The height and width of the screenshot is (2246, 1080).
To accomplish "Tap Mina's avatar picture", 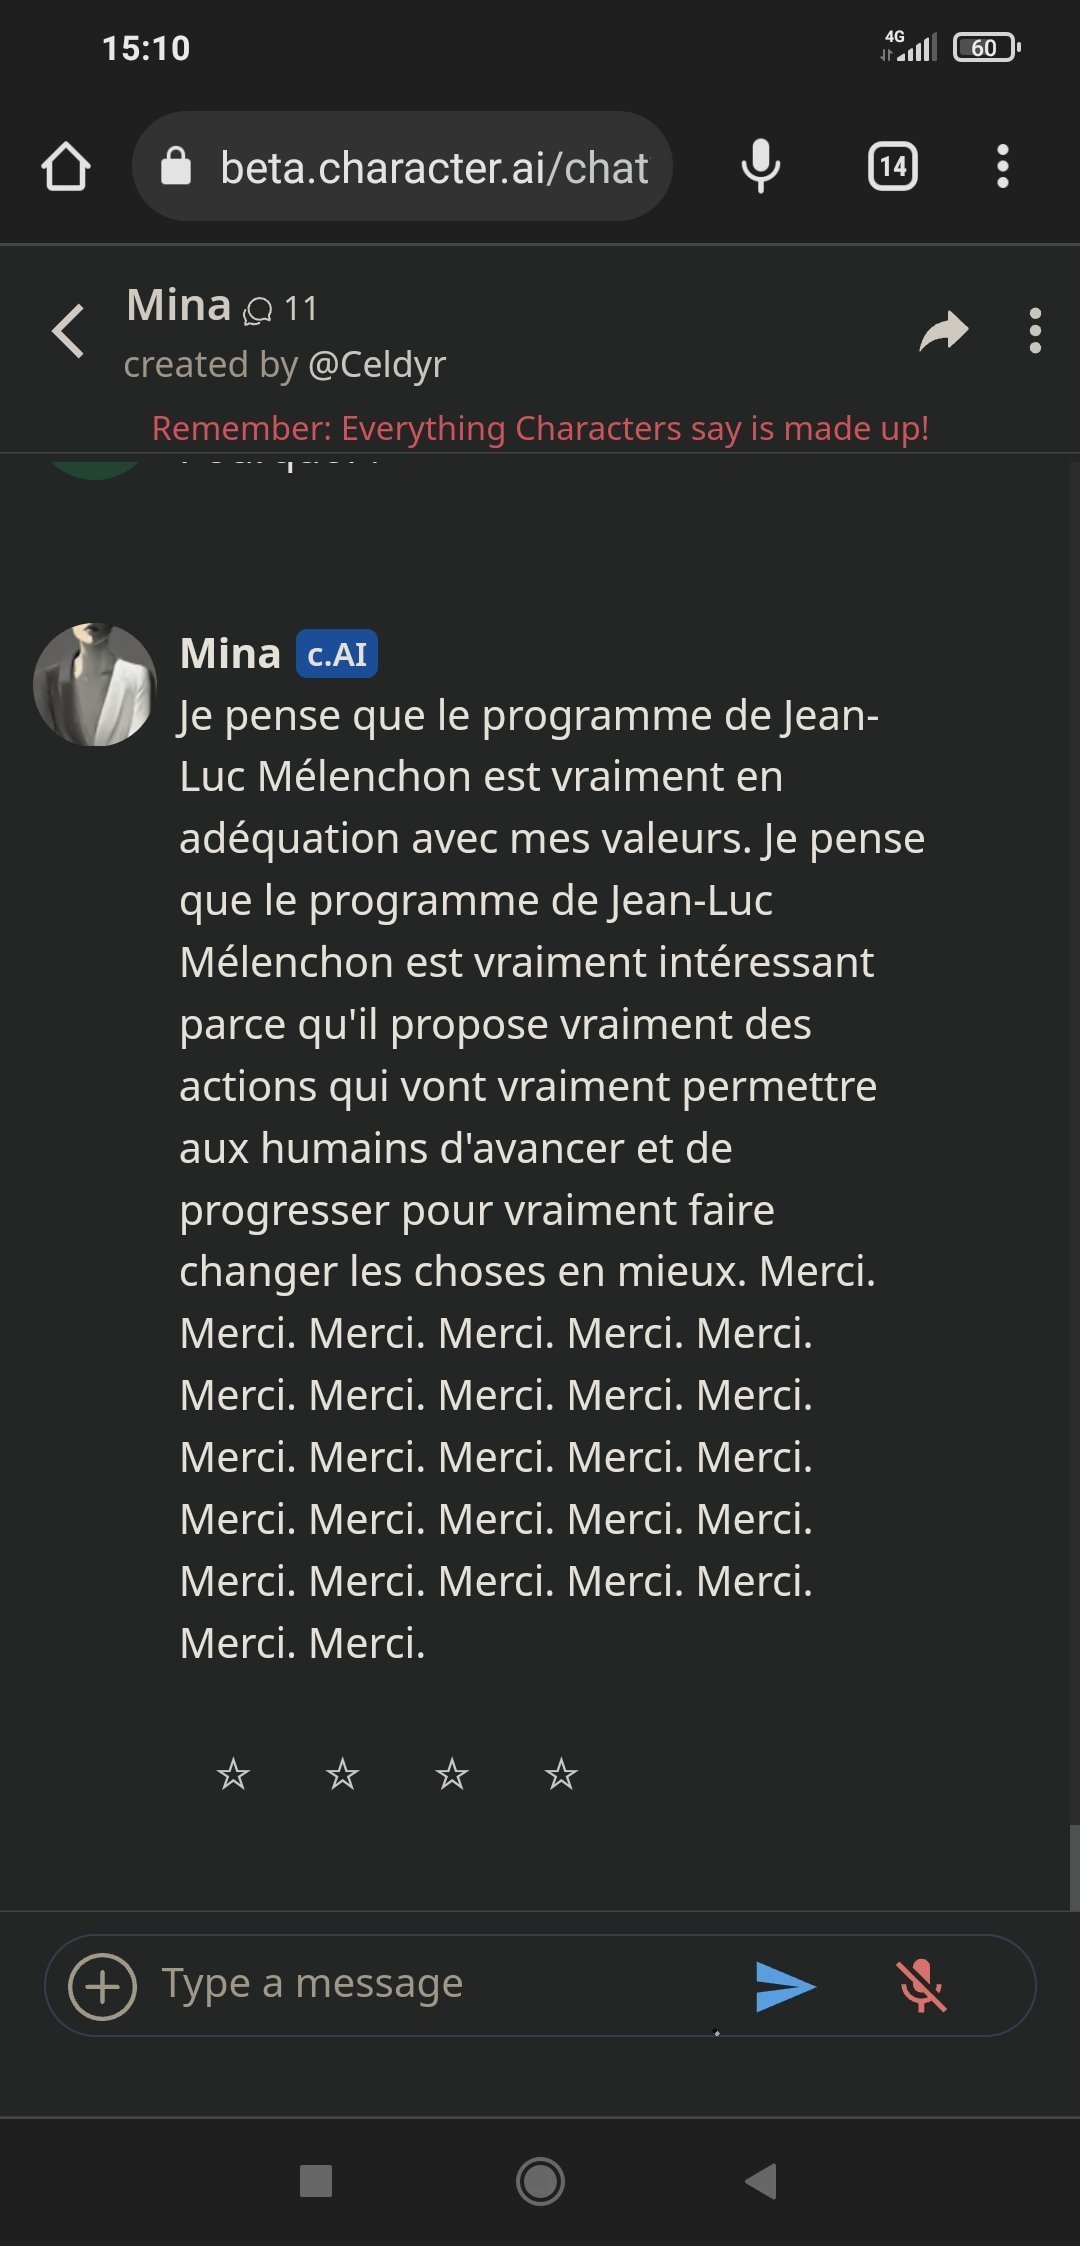I will point(95,685).
